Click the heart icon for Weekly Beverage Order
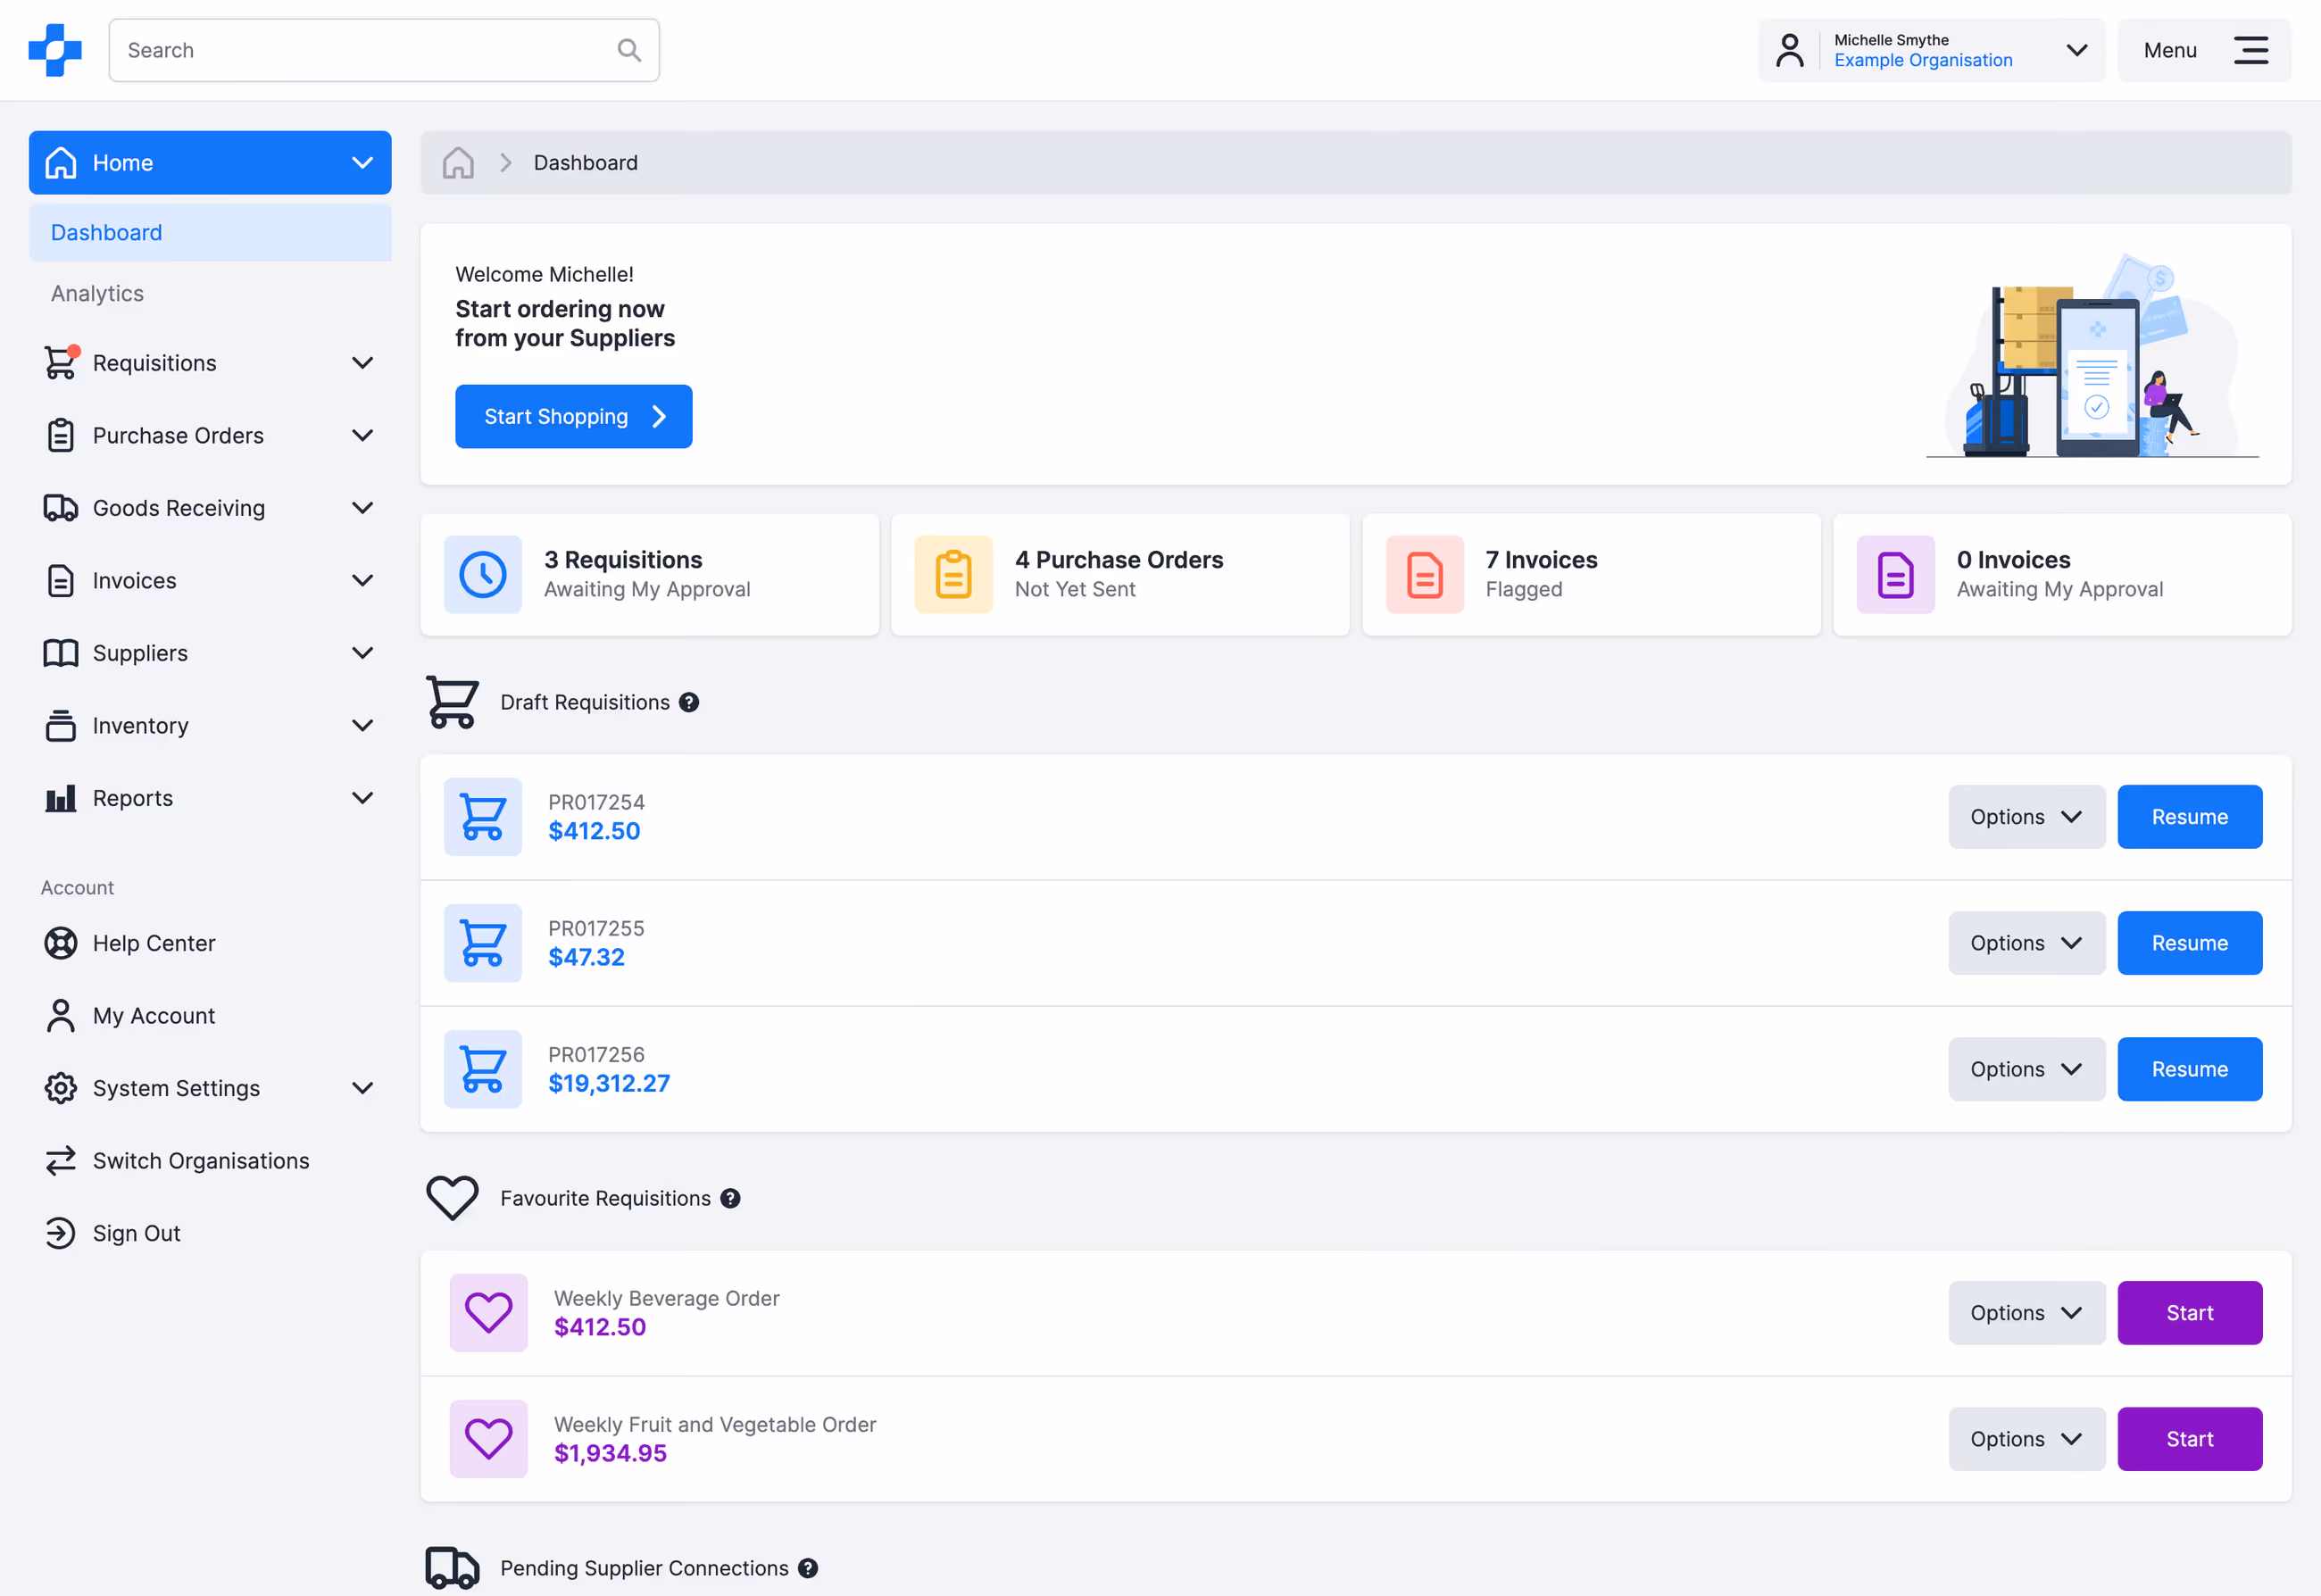 pos(489,1313)
